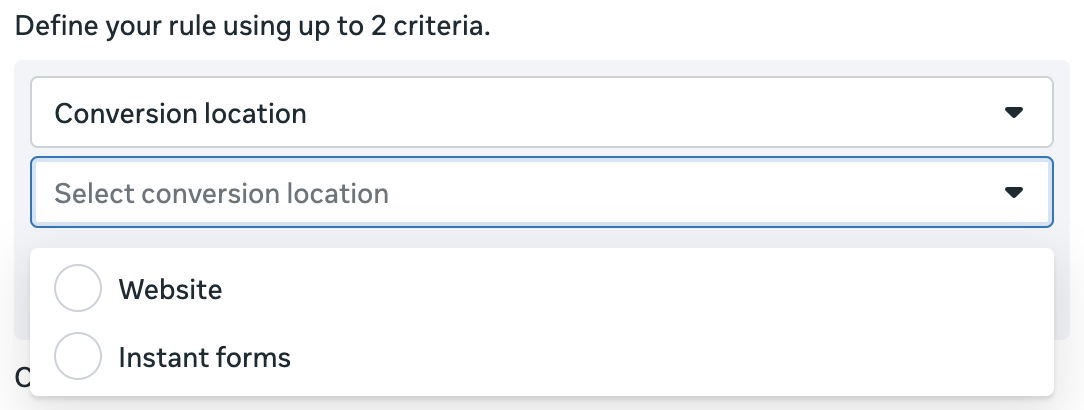Screen dimensions: 1084x410
Task: Click the focused blue-outlined dropdown field
Action: 540,192
